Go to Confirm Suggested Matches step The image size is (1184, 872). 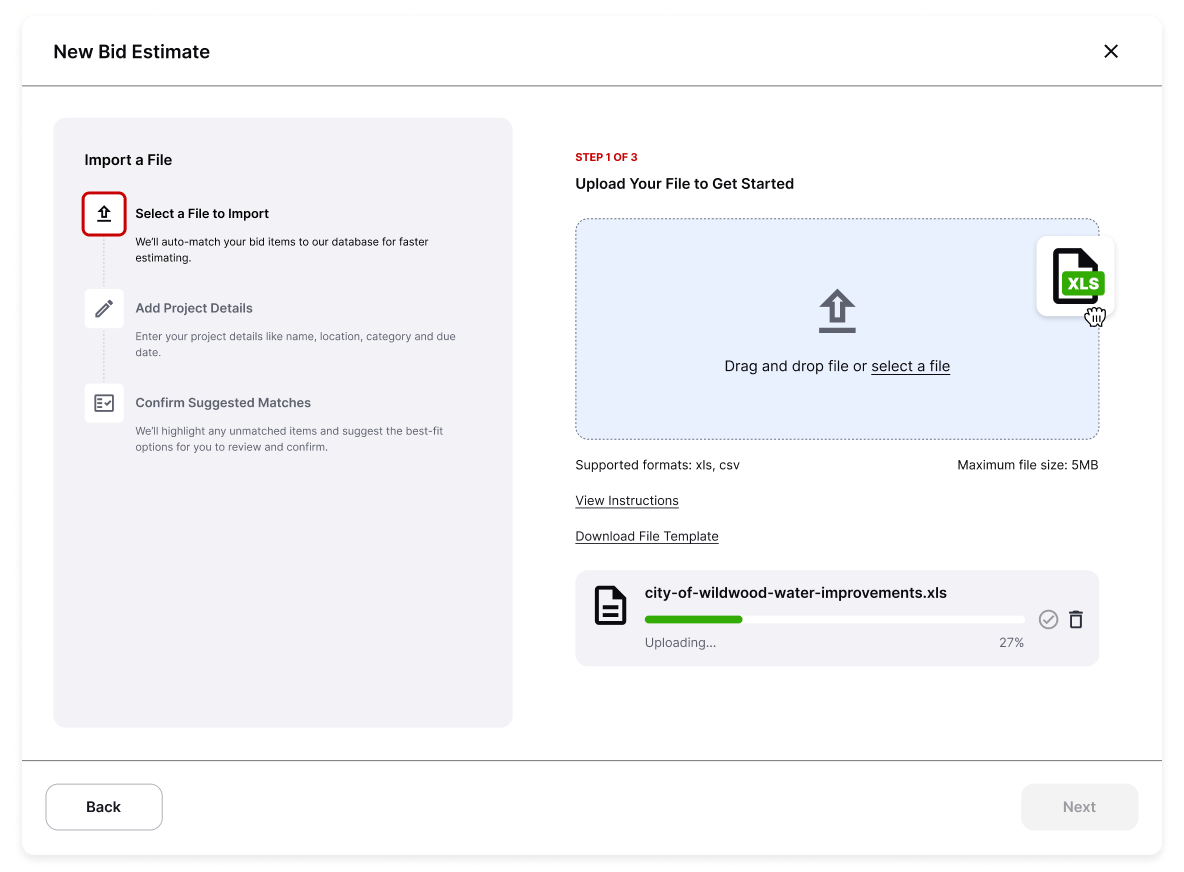tap(223, 403)
